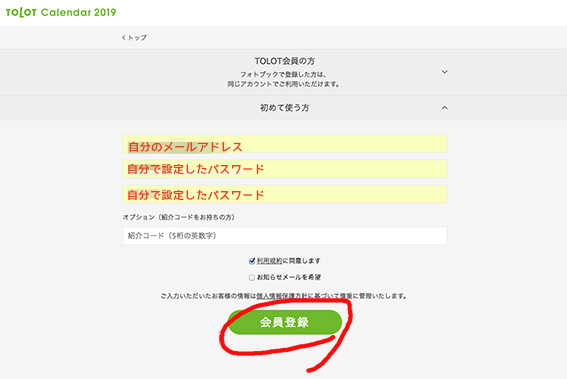The width and height of the screenshot is (567, 379).
Task: Expand the TOLOT会員の方 section chevron
Action: 444,72
